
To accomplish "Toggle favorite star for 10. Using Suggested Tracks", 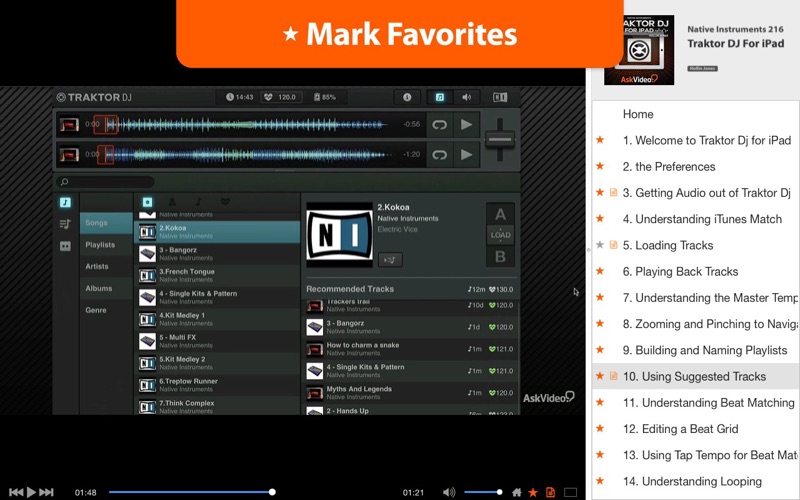I will tap(601, 376).
